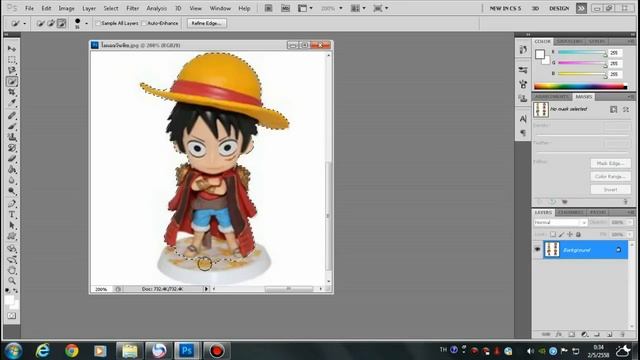
Task: Open Normal blend mode dropdown
Action: point(560,222)
